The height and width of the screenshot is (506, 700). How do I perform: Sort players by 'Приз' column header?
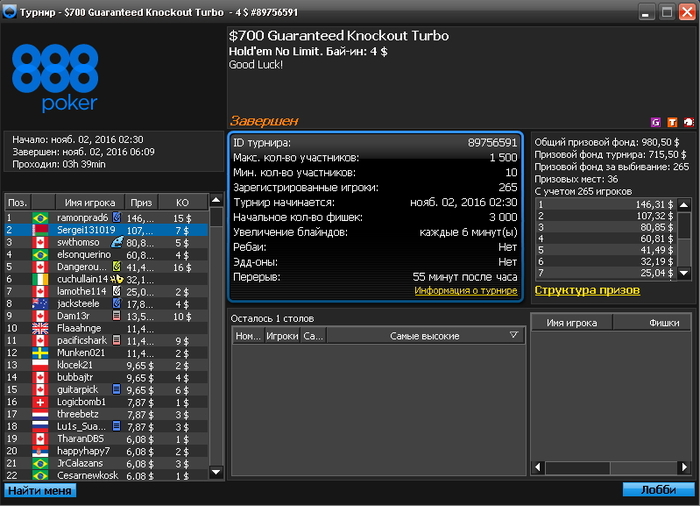click(x=142, y=202)
